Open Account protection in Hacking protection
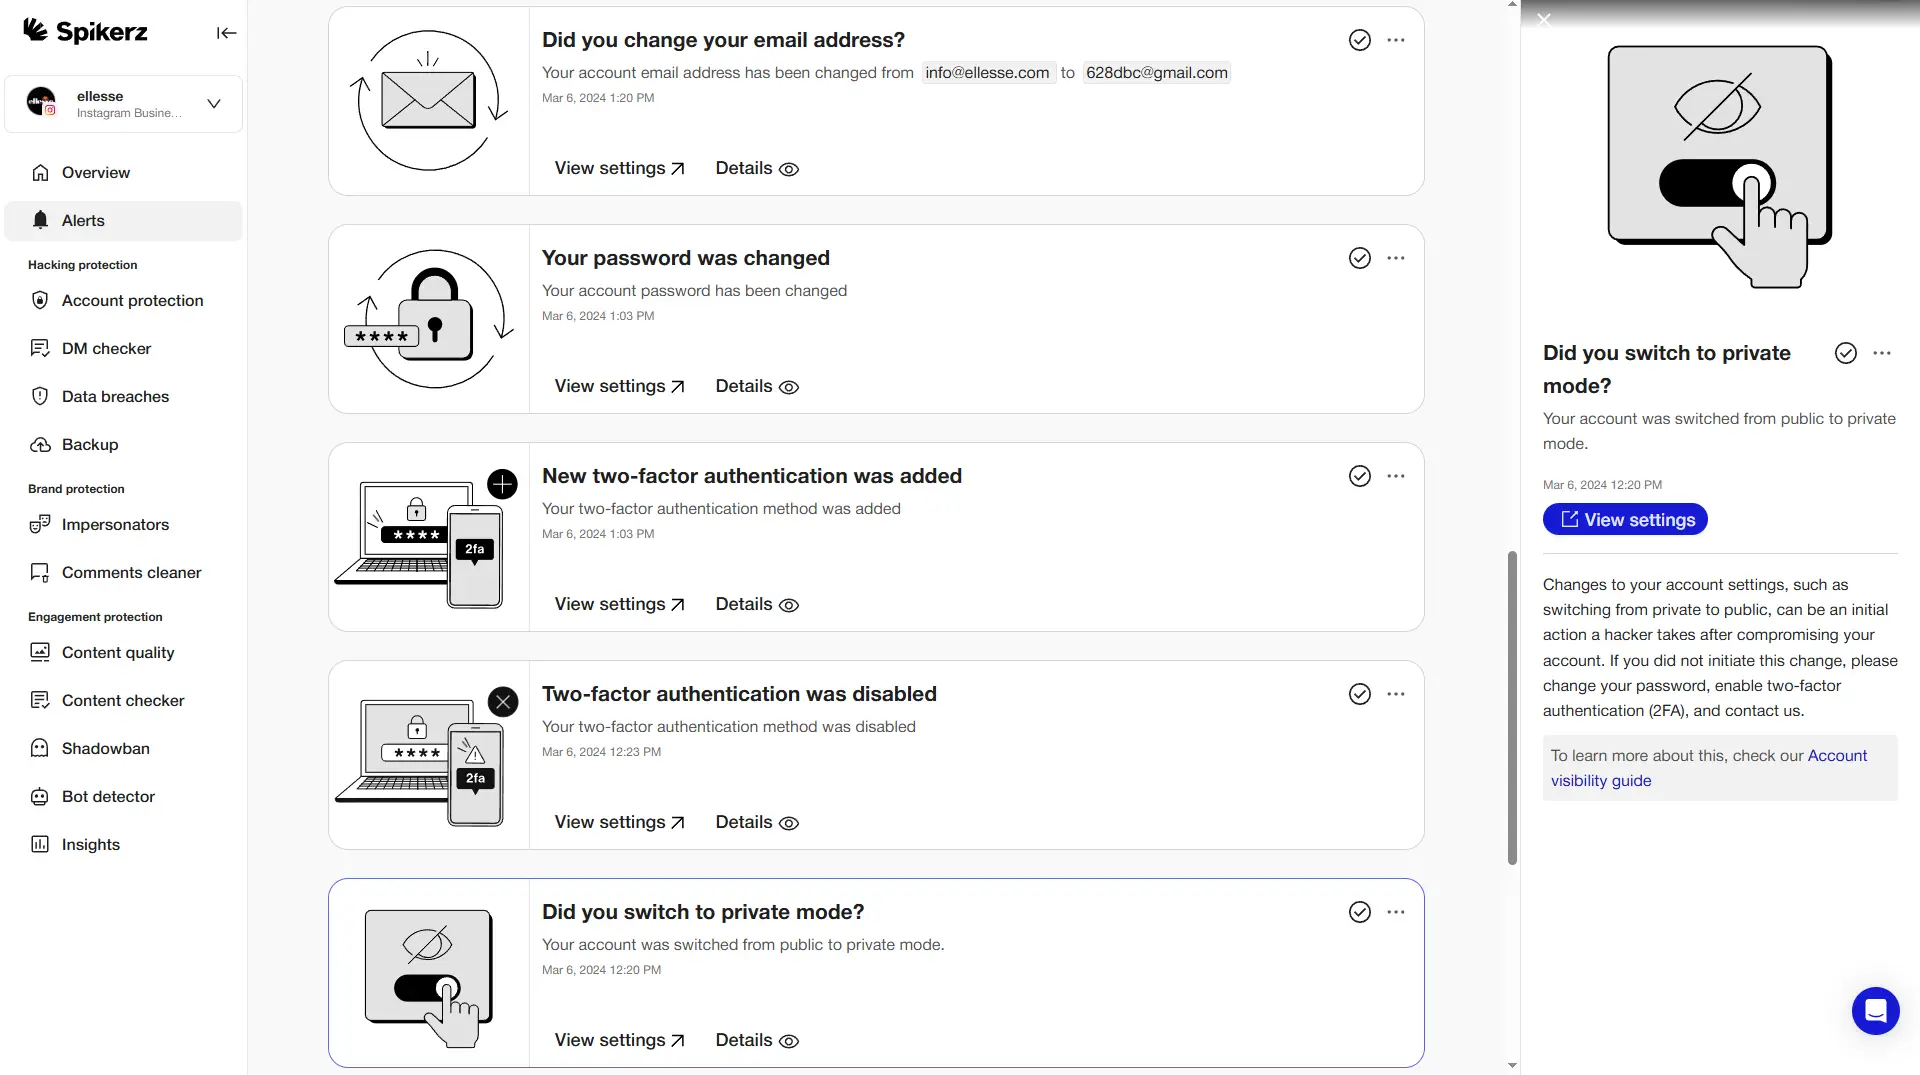This screenshot has width=1920, height=1075. [x=132, y=300]
